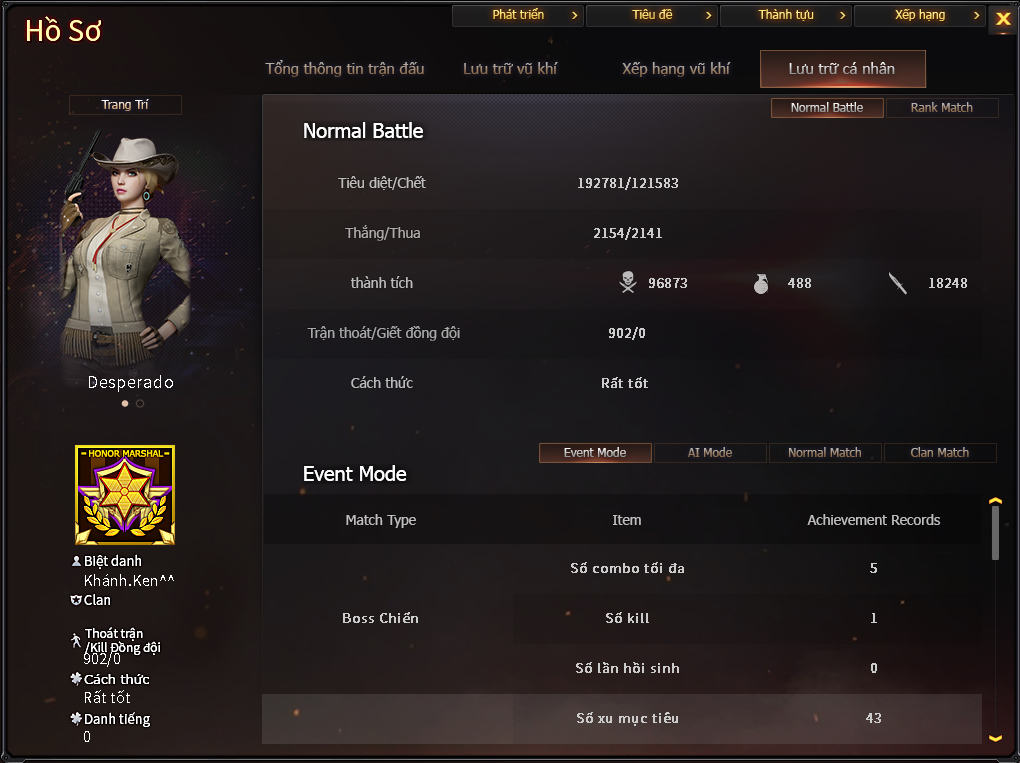Open Tổng thông tin trận đấu tab
Viewport: 1020px width, 763px height.
pyautogui.click(x=345, y=69)
